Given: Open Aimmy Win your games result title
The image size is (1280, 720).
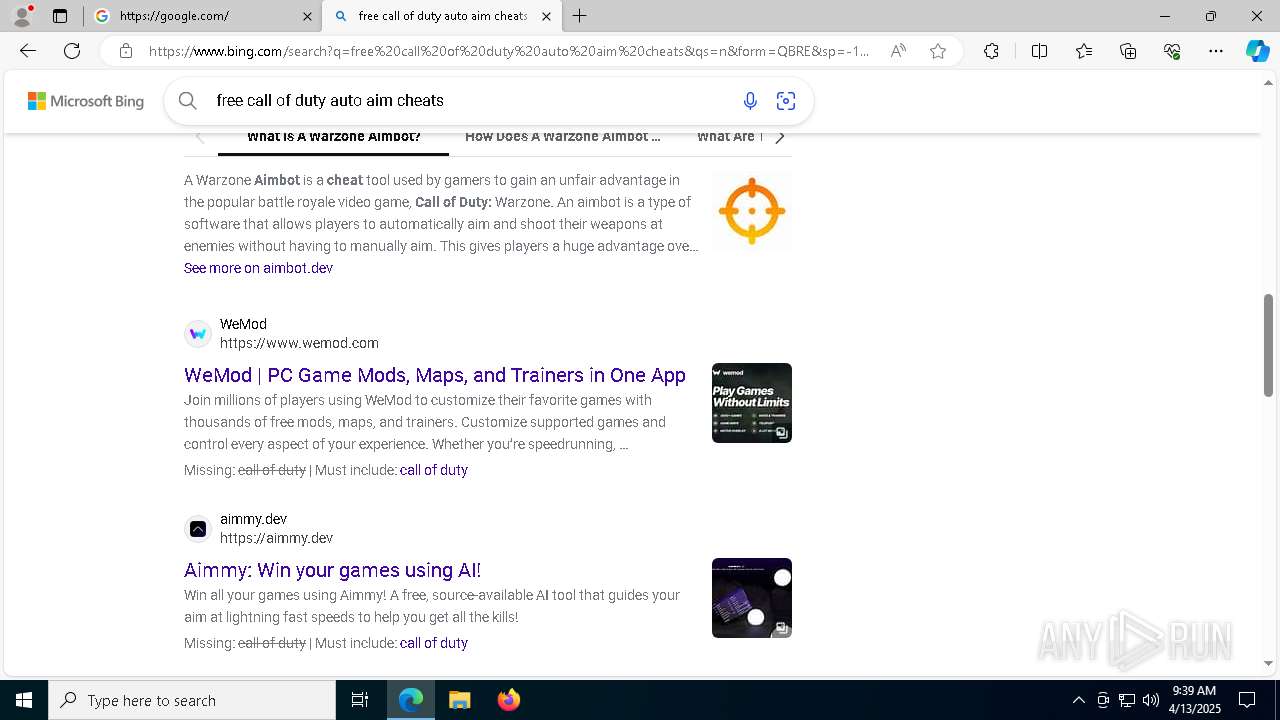Looking at the screenshot, I should [332, 570].
